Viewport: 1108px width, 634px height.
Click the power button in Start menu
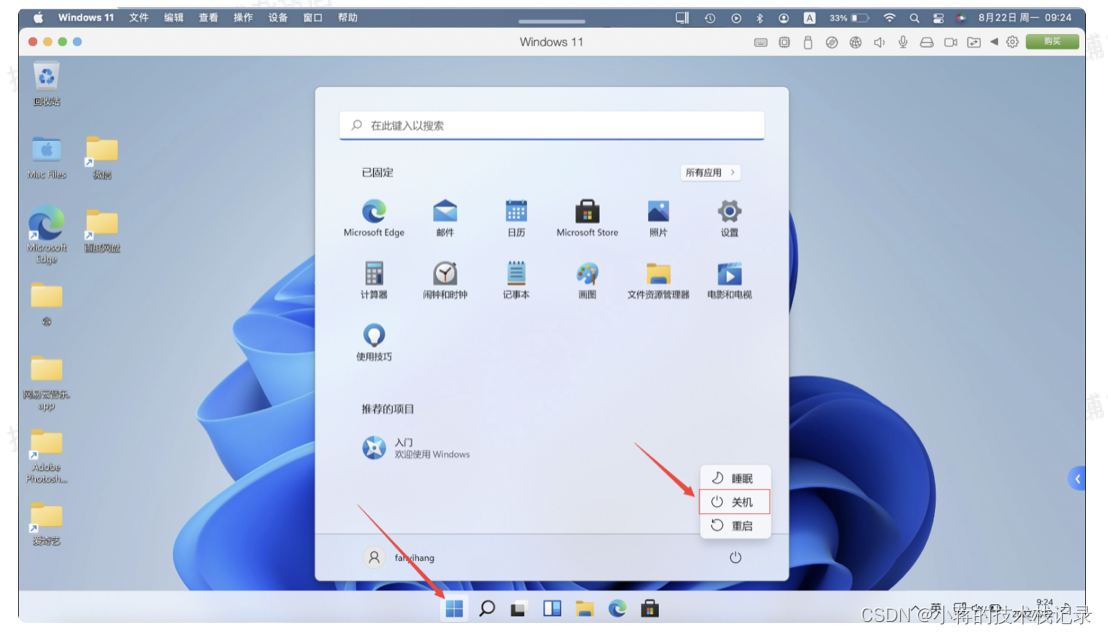click(736, 558)
